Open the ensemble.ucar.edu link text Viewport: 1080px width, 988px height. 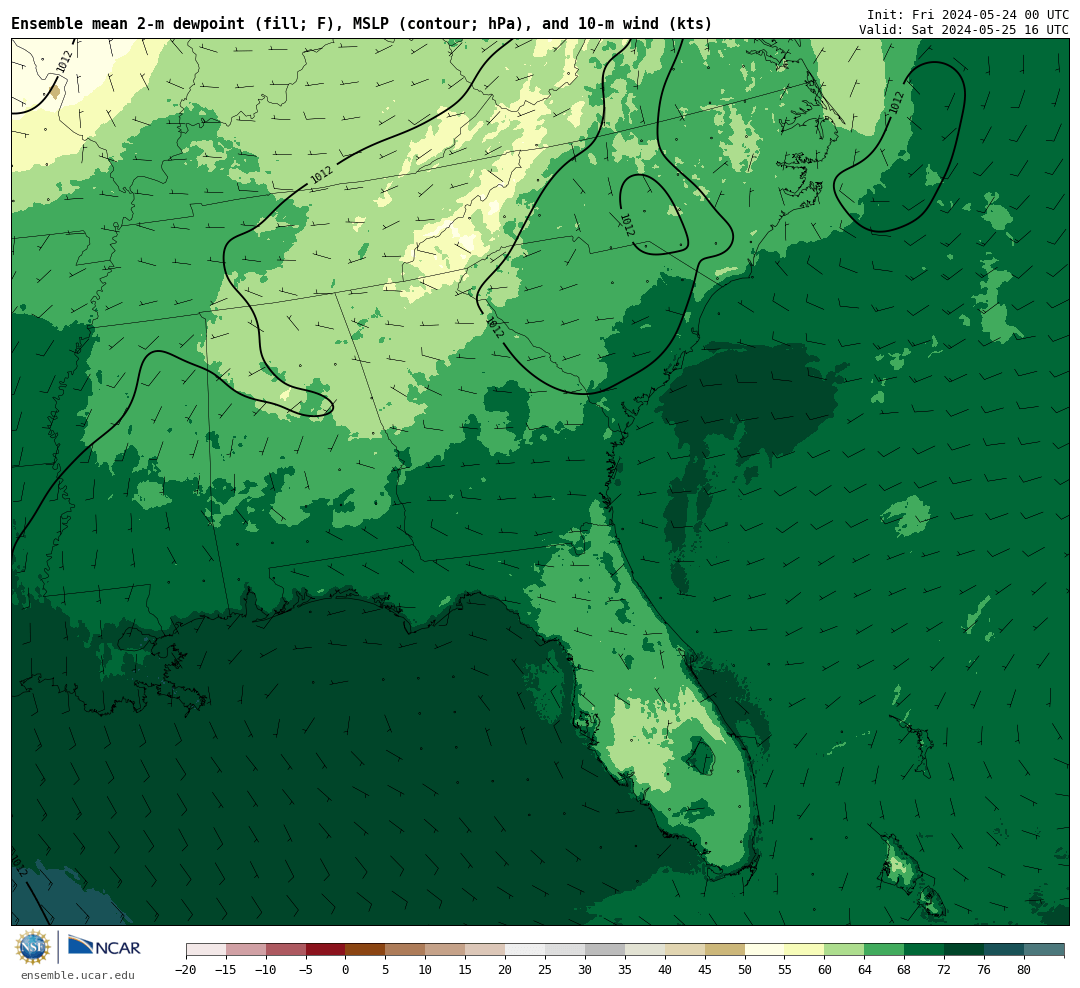pos(77,975)
